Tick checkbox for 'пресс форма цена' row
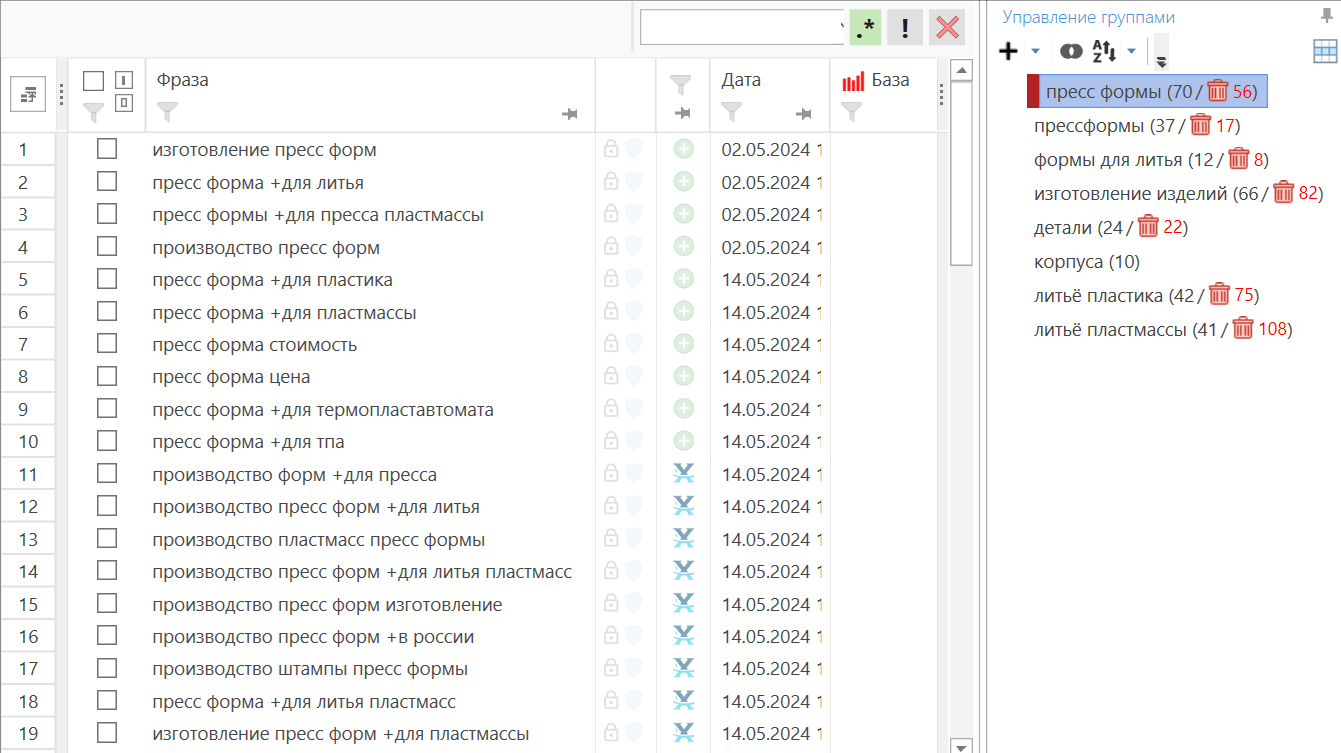This screenshot has width=1341, height=753. [107, 376]
